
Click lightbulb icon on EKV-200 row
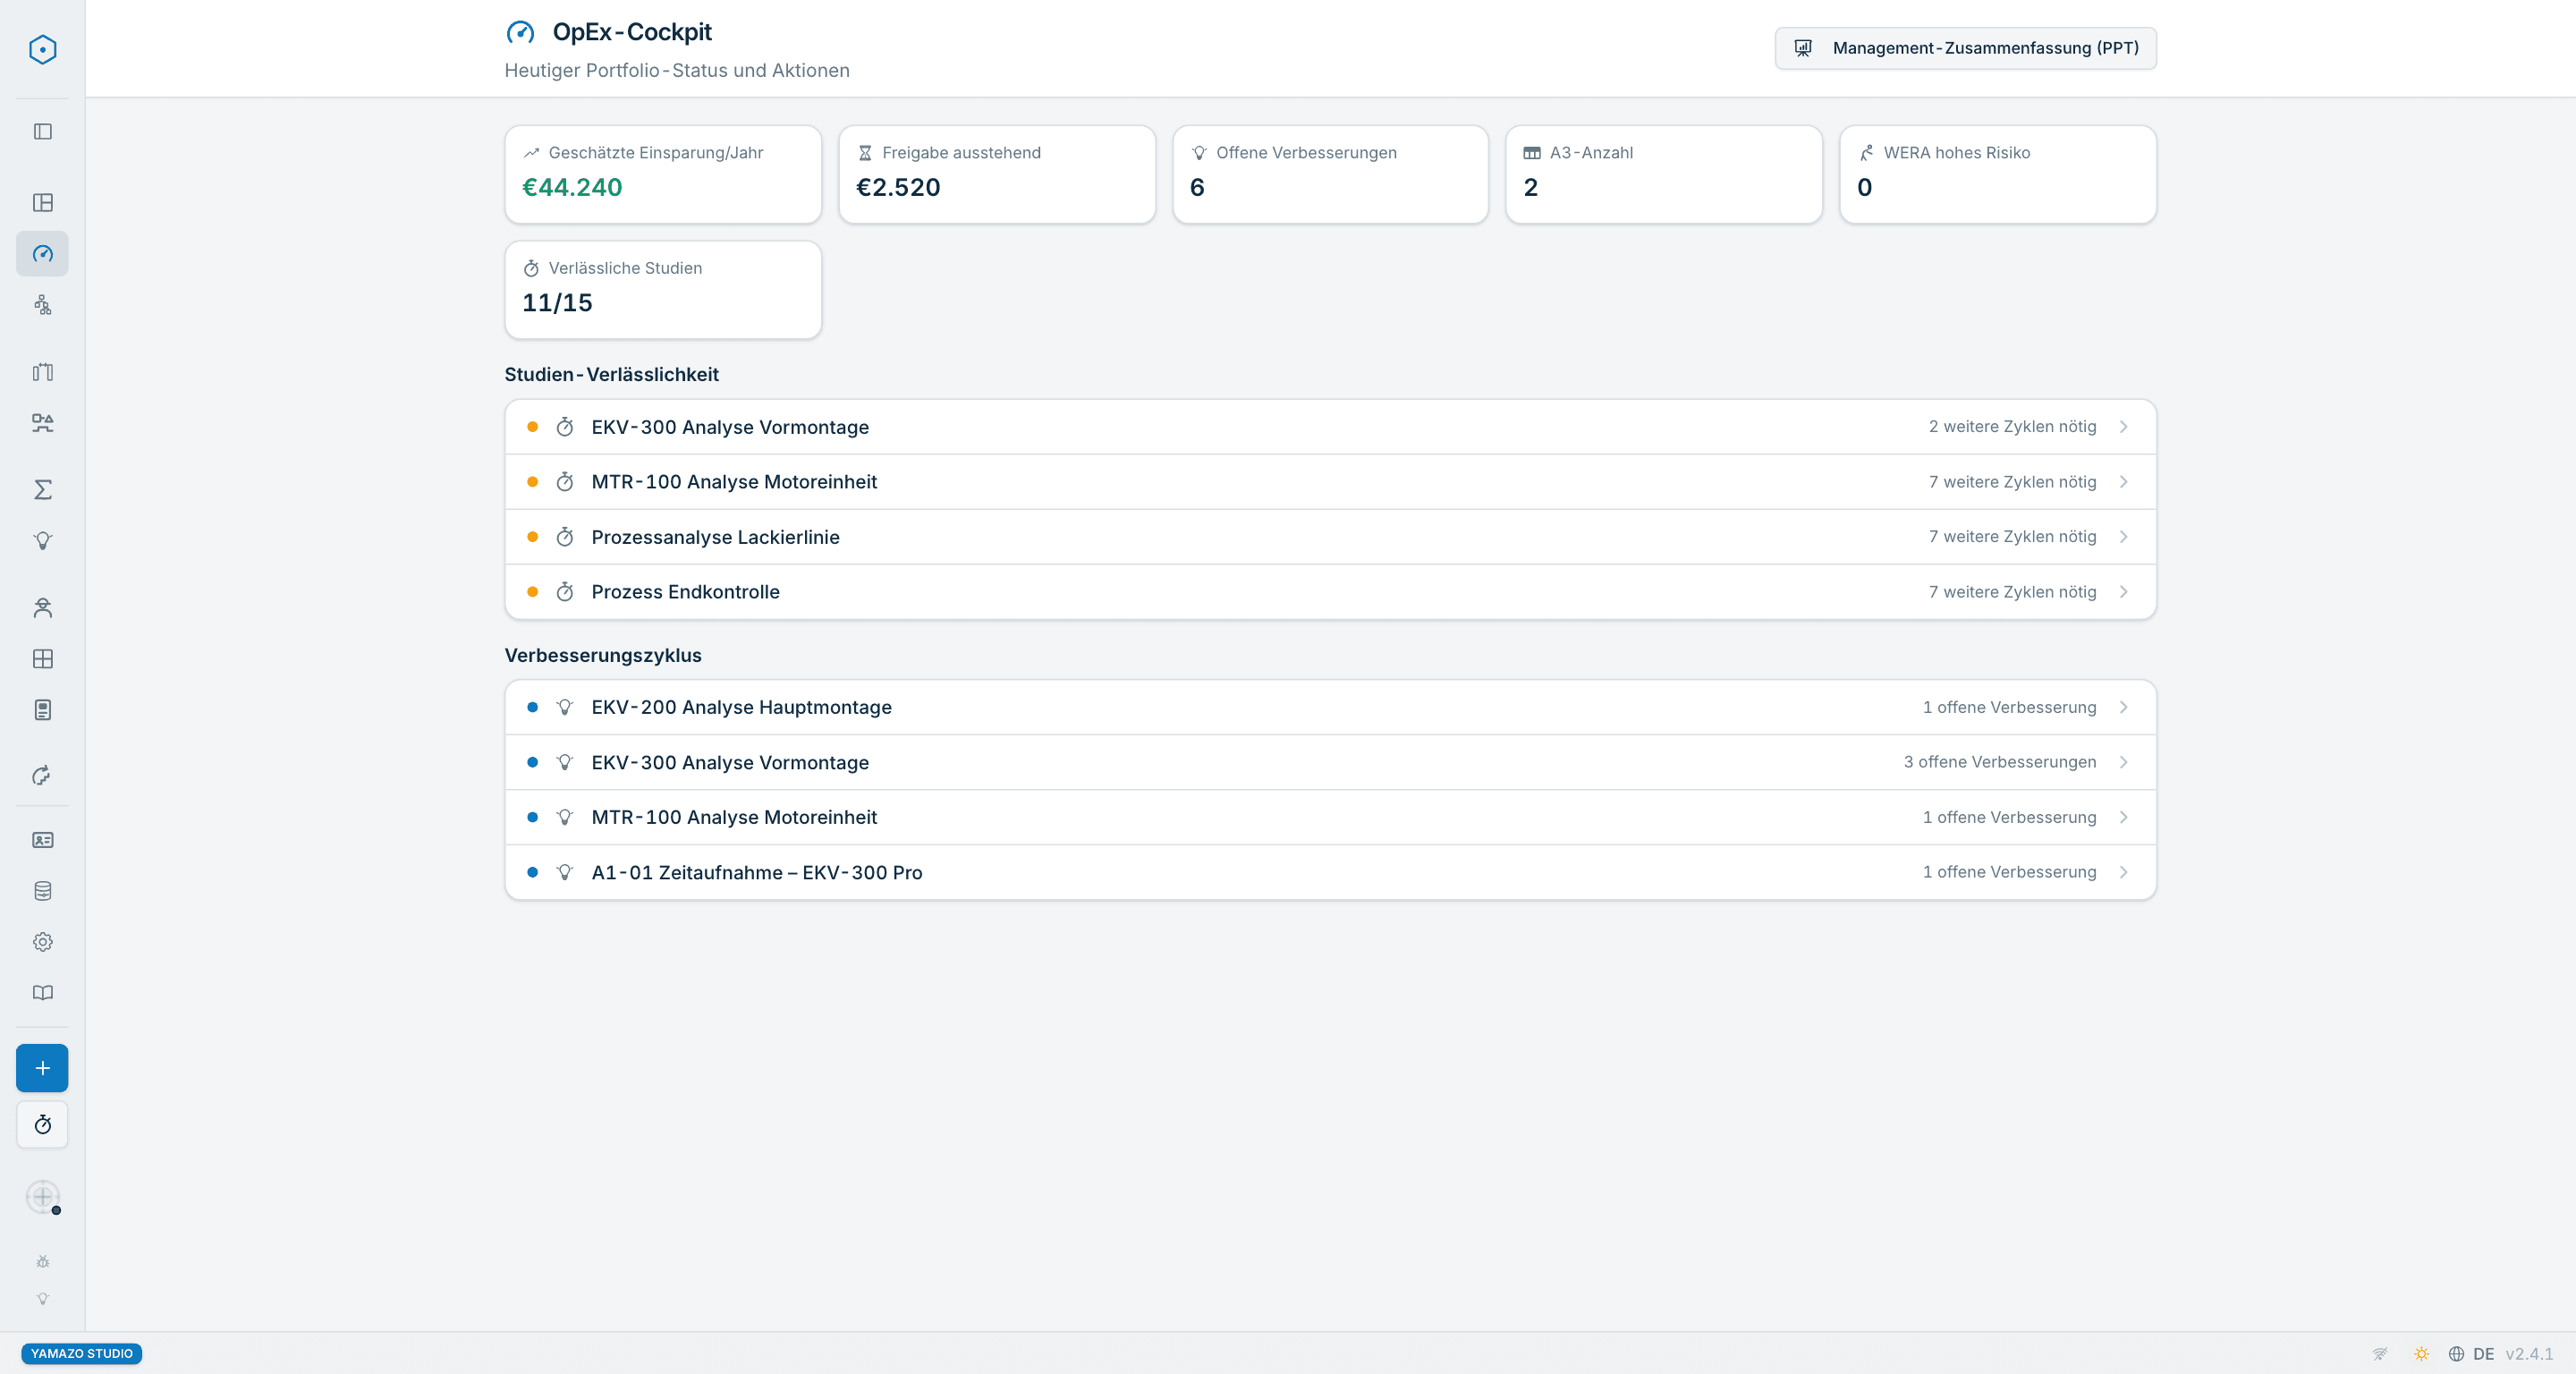pyautogui.click(x=565, y=707)
